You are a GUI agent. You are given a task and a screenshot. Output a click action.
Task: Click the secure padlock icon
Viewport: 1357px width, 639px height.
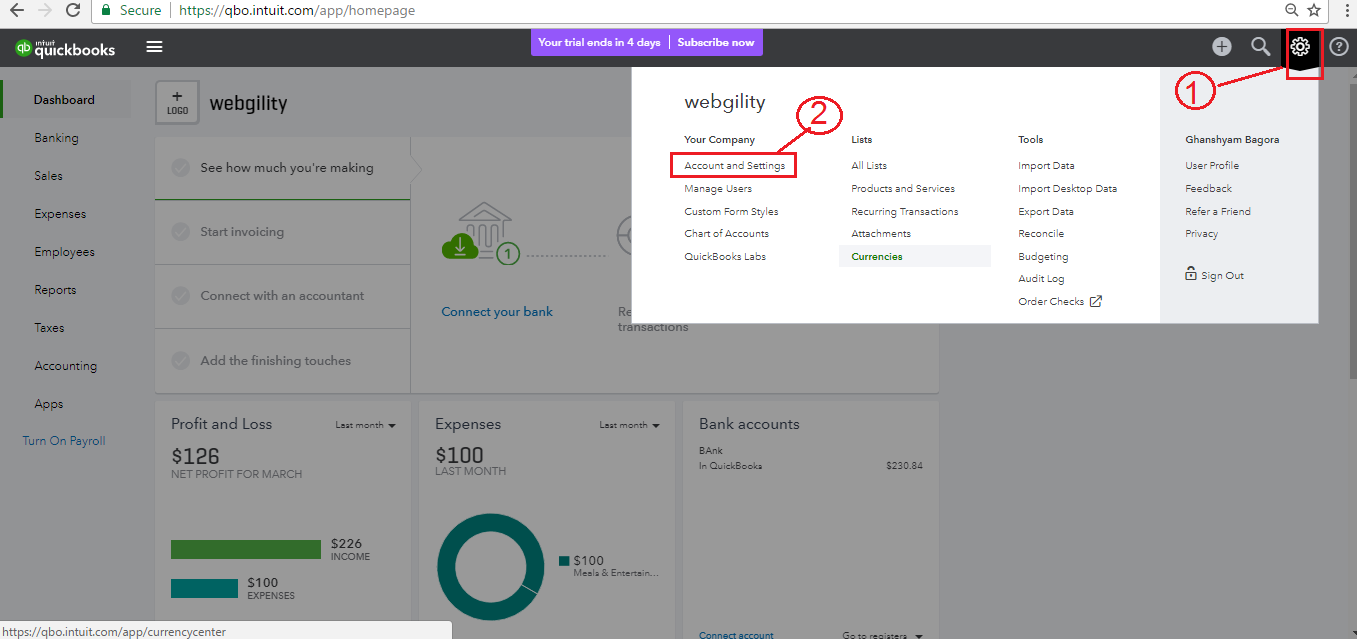(104, 10)
